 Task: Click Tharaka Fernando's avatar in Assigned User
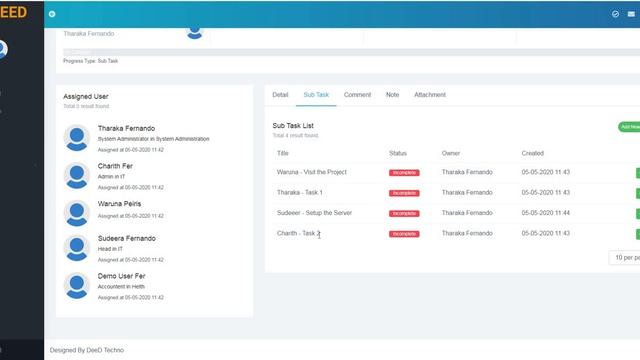coord(77,138)
